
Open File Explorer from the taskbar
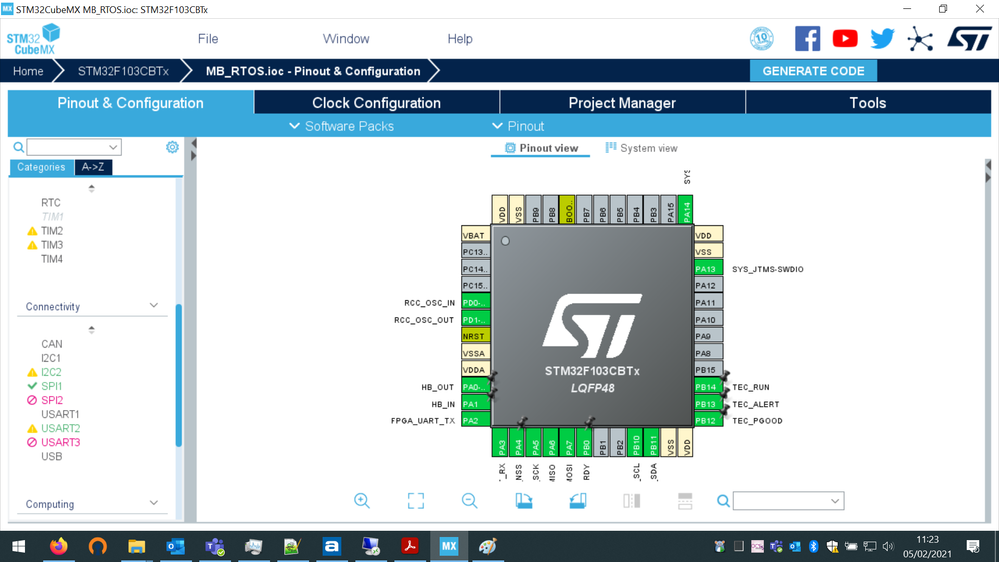pos(136,546)
